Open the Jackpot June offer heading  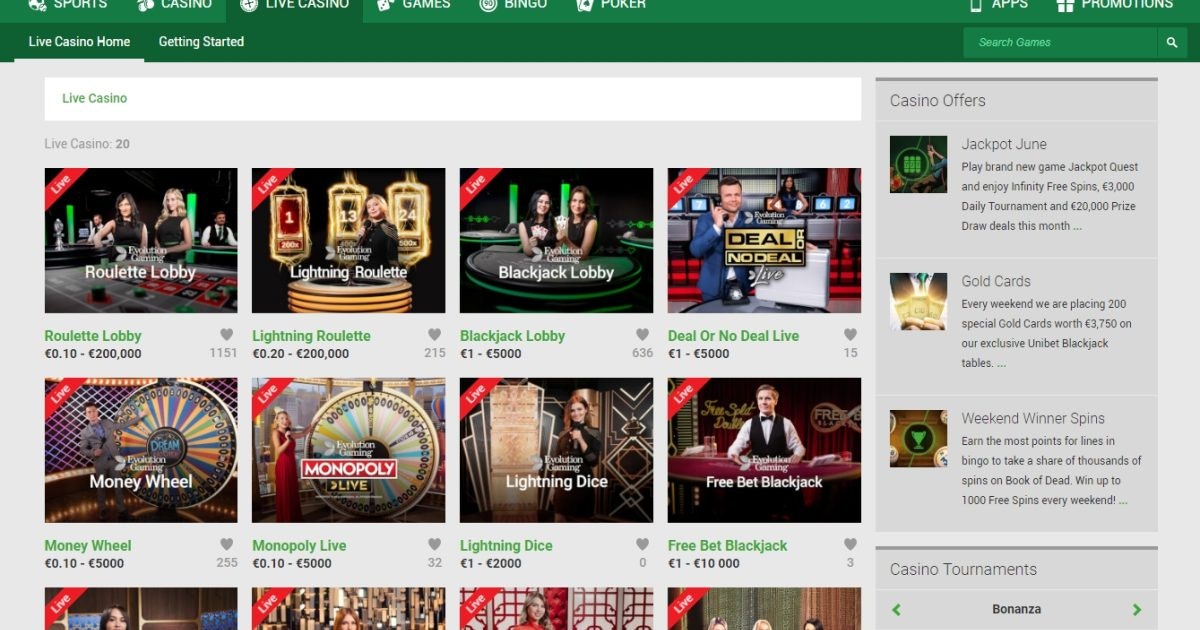pyautogui.click(x=1004, y=144)
